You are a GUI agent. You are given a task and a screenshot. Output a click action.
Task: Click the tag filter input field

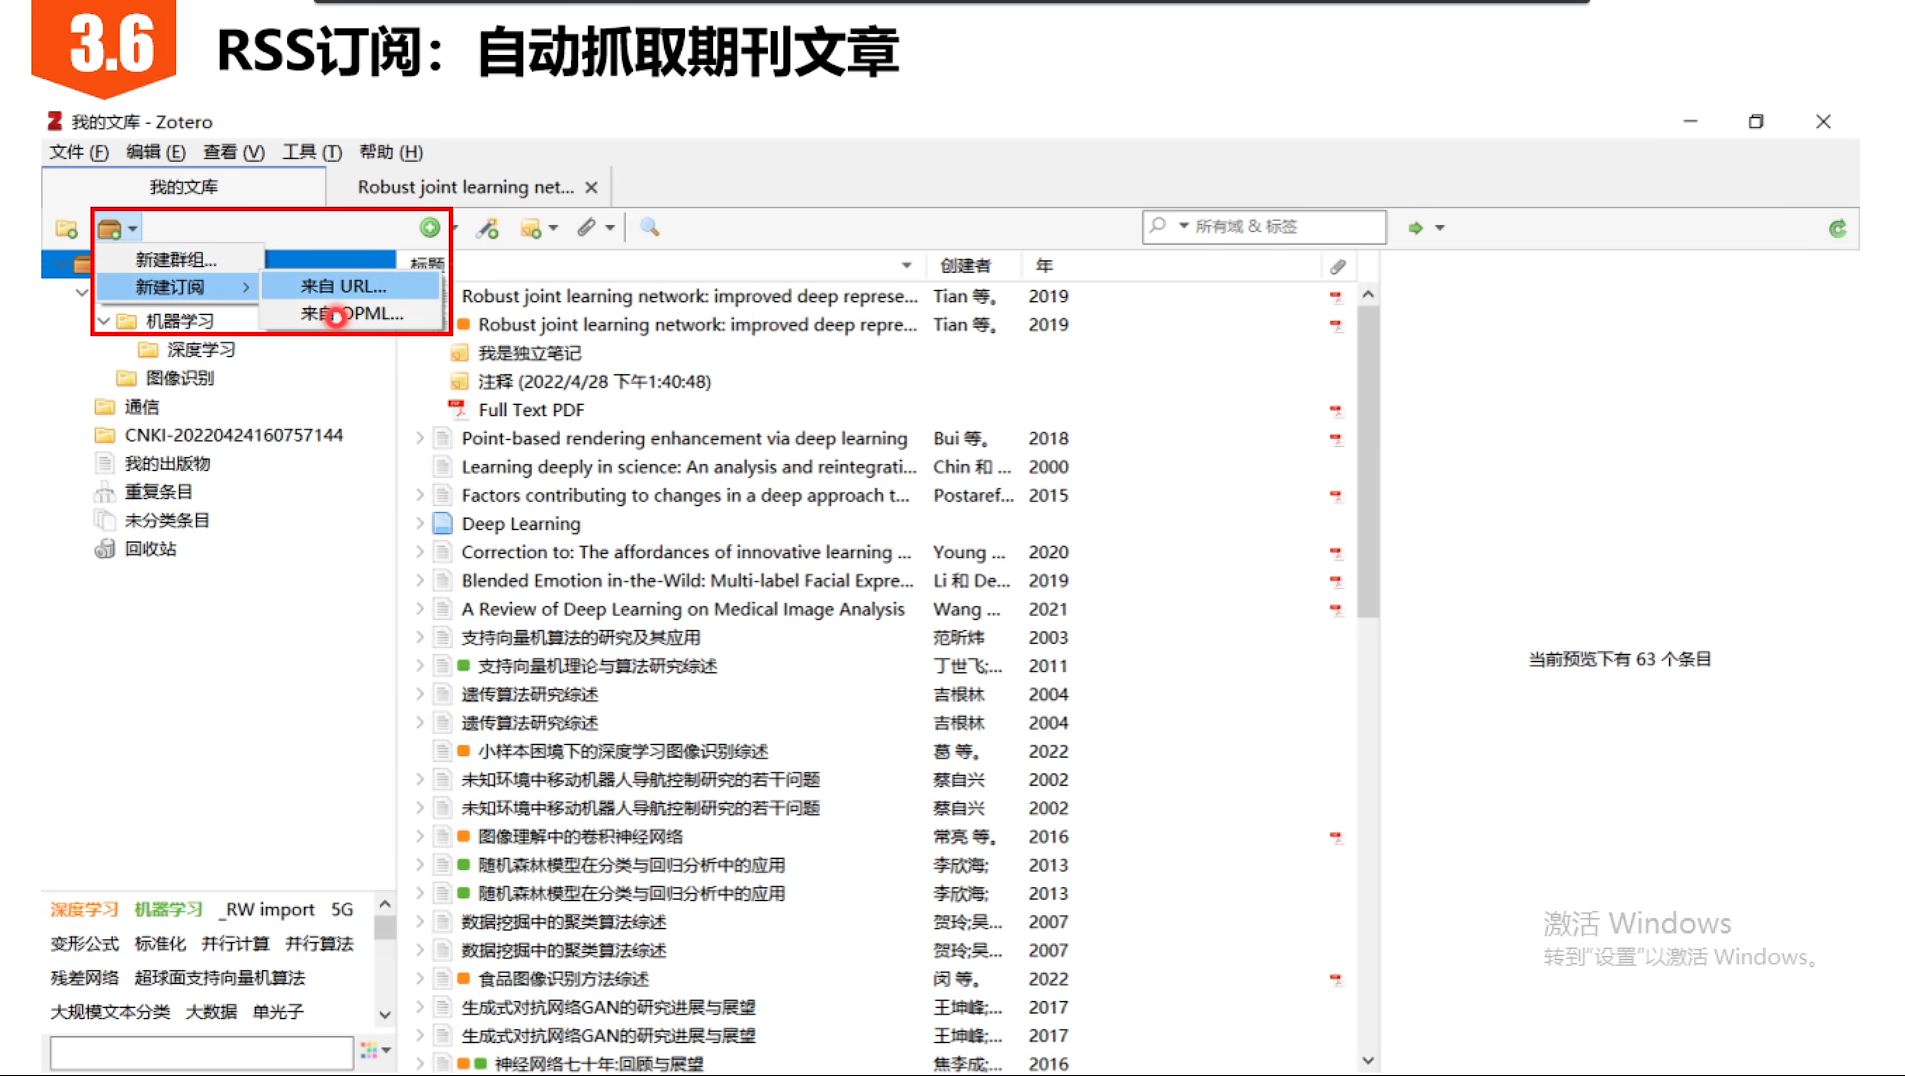coord(198,1051)
